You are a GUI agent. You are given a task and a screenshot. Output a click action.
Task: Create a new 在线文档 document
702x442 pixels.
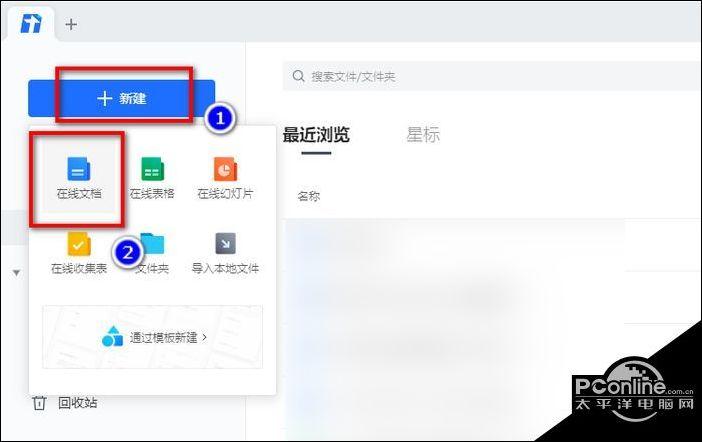point(79,178)
